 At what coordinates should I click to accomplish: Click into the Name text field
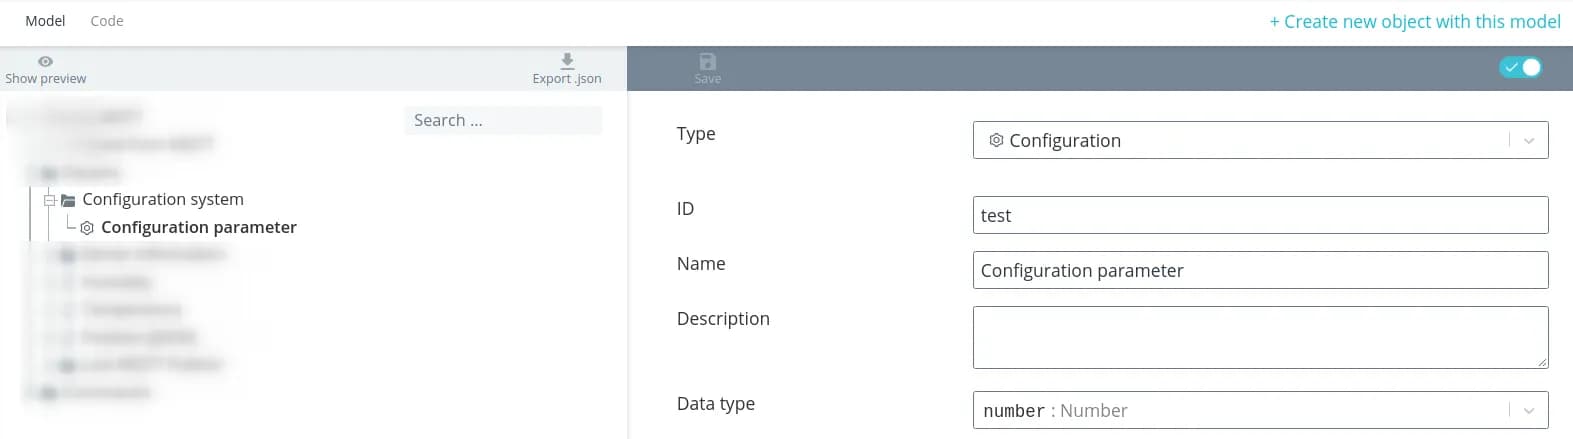click(1260, 270)
